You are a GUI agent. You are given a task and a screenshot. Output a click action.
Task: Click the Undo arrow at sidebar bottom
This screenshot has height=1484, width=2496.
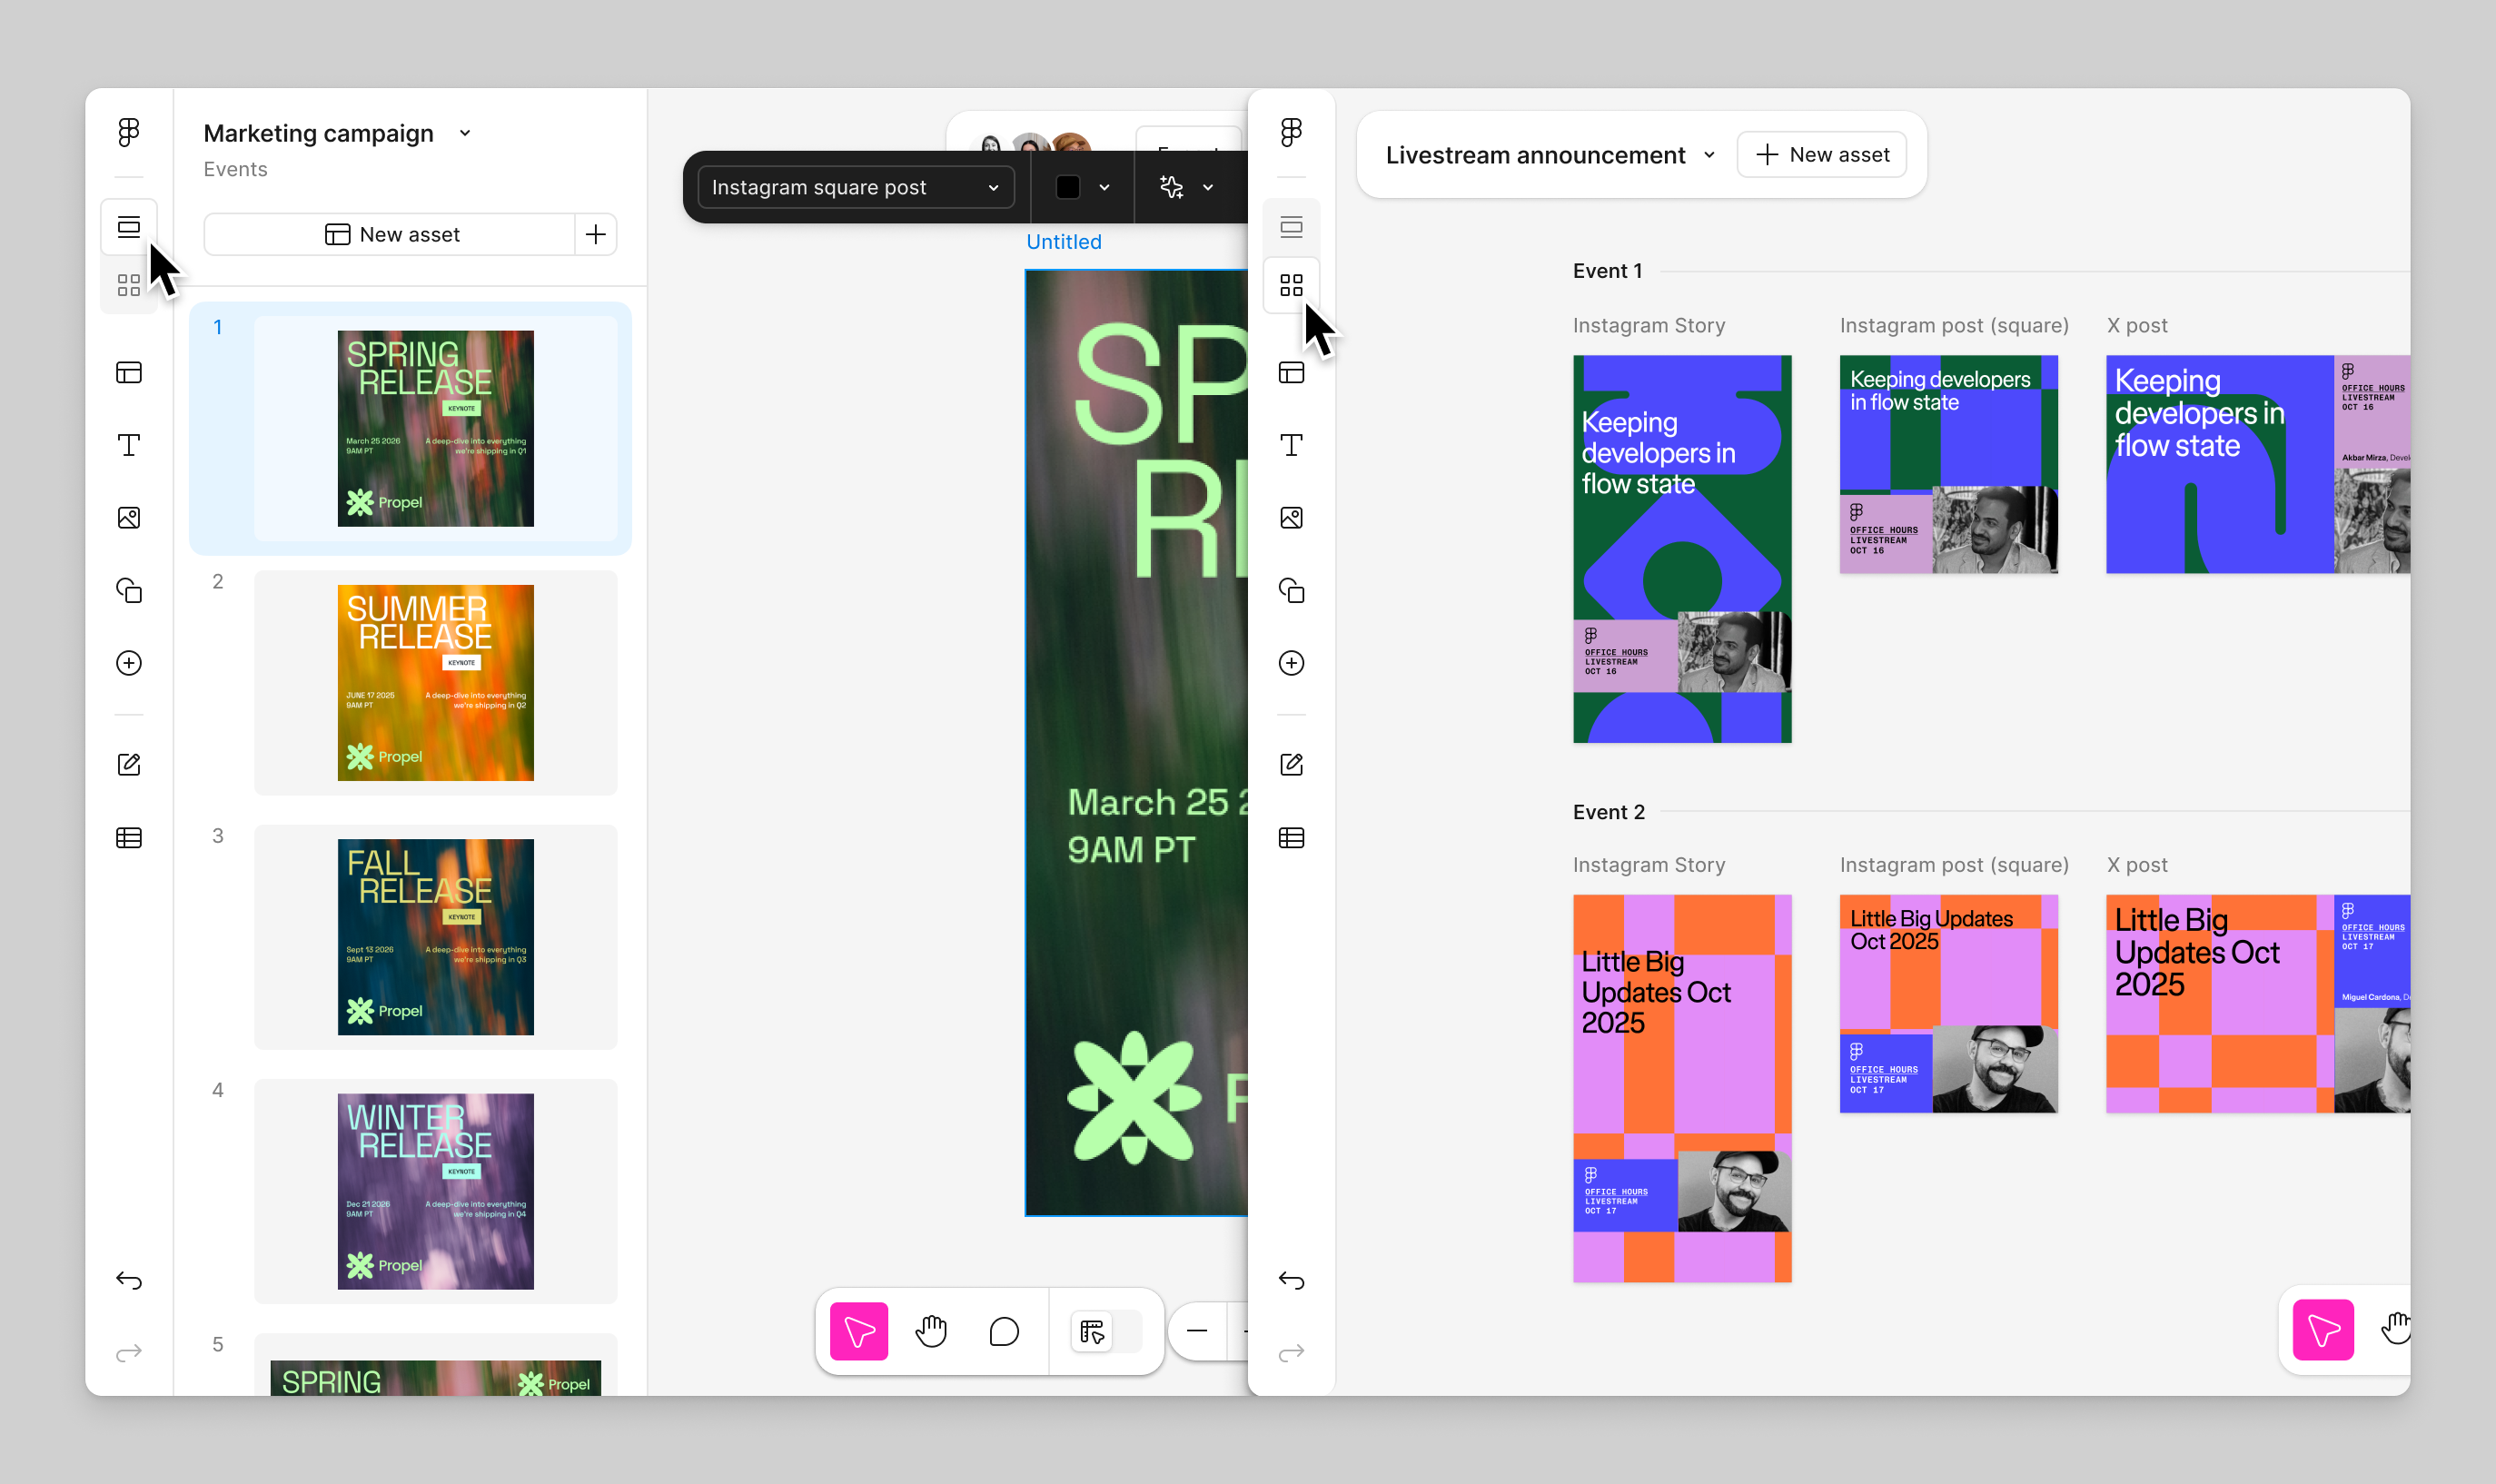coord(129,1280)
